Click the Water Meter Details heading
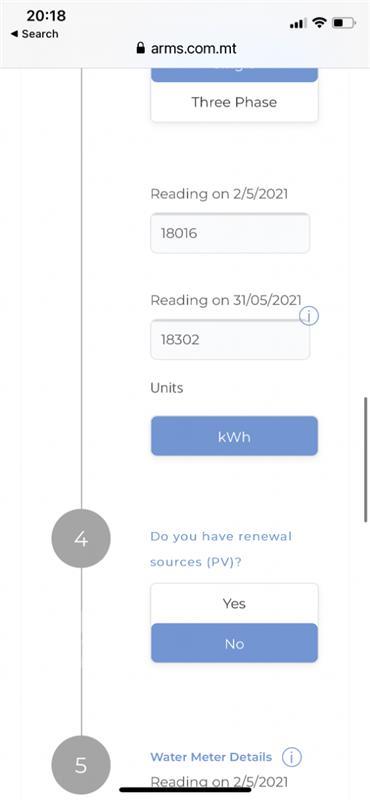This screenshot has height=800, width=370. [x=211, y=757]
